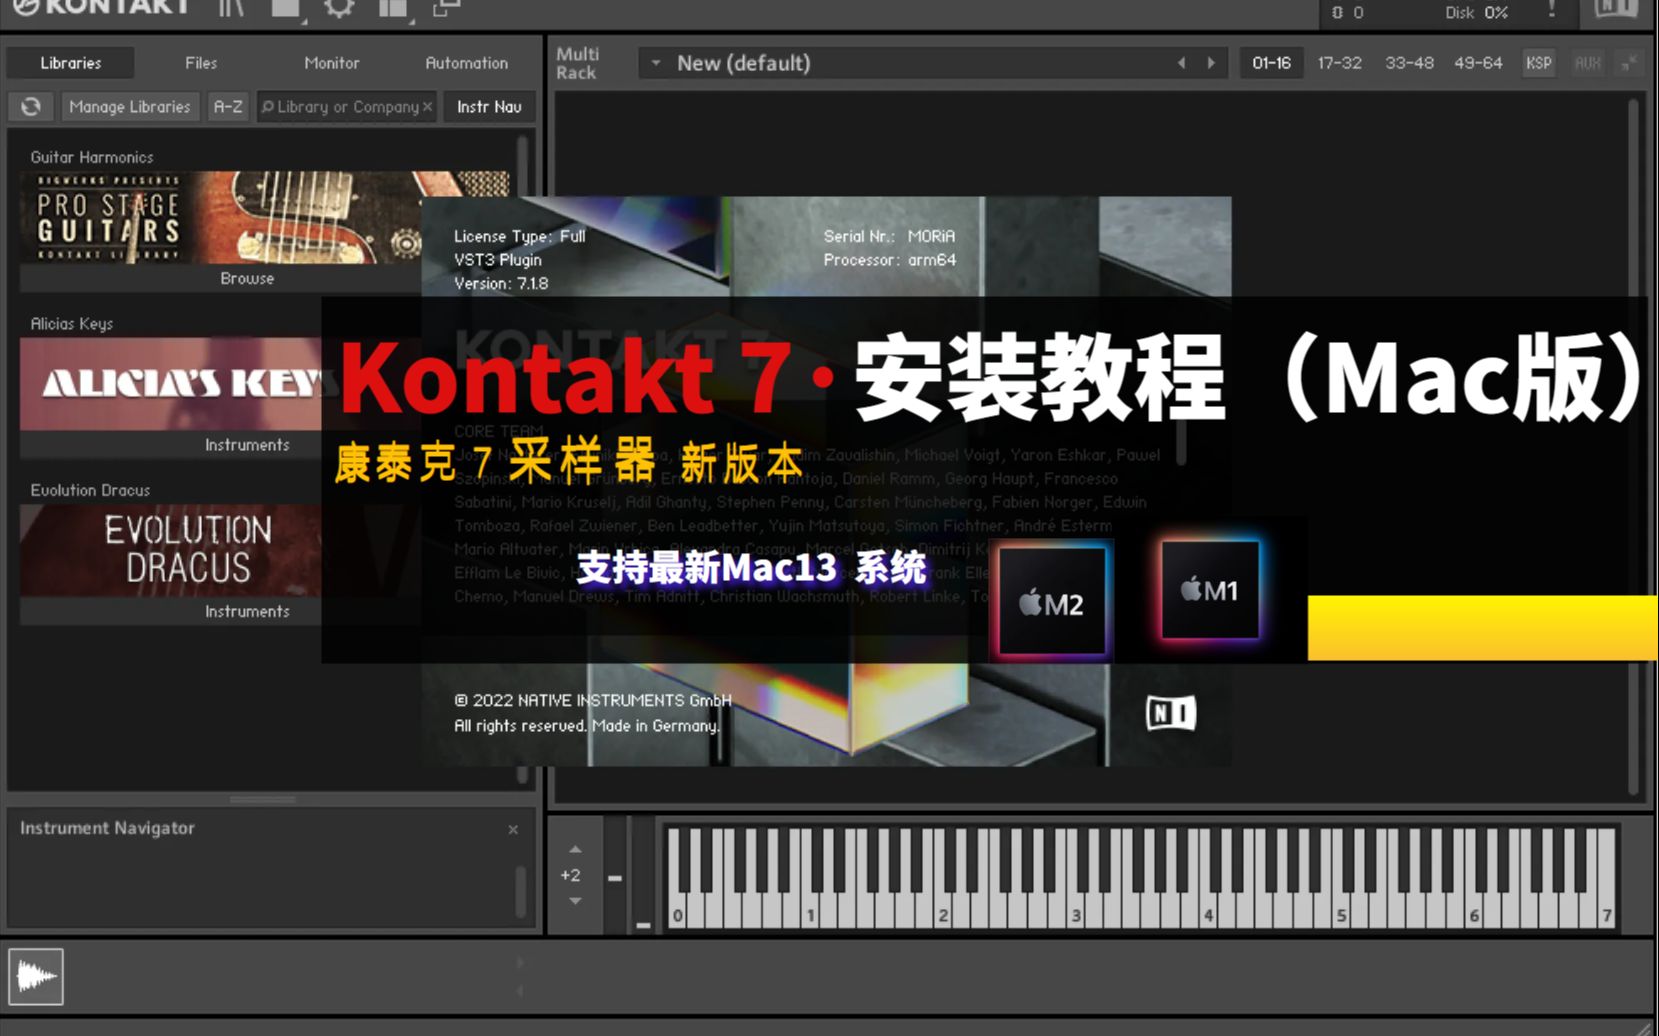This screenshot has height=1036, width=1659.
Task: Refresh the libraries list
Action: pos(31,106)
